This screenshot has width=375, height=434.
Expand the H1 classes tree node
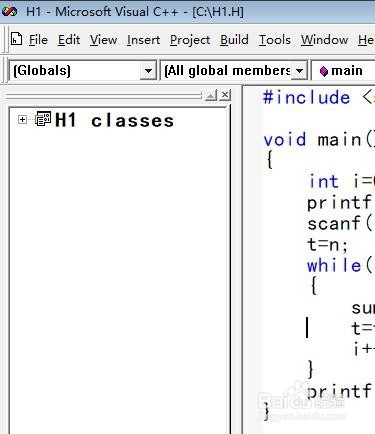click(22, 119)
